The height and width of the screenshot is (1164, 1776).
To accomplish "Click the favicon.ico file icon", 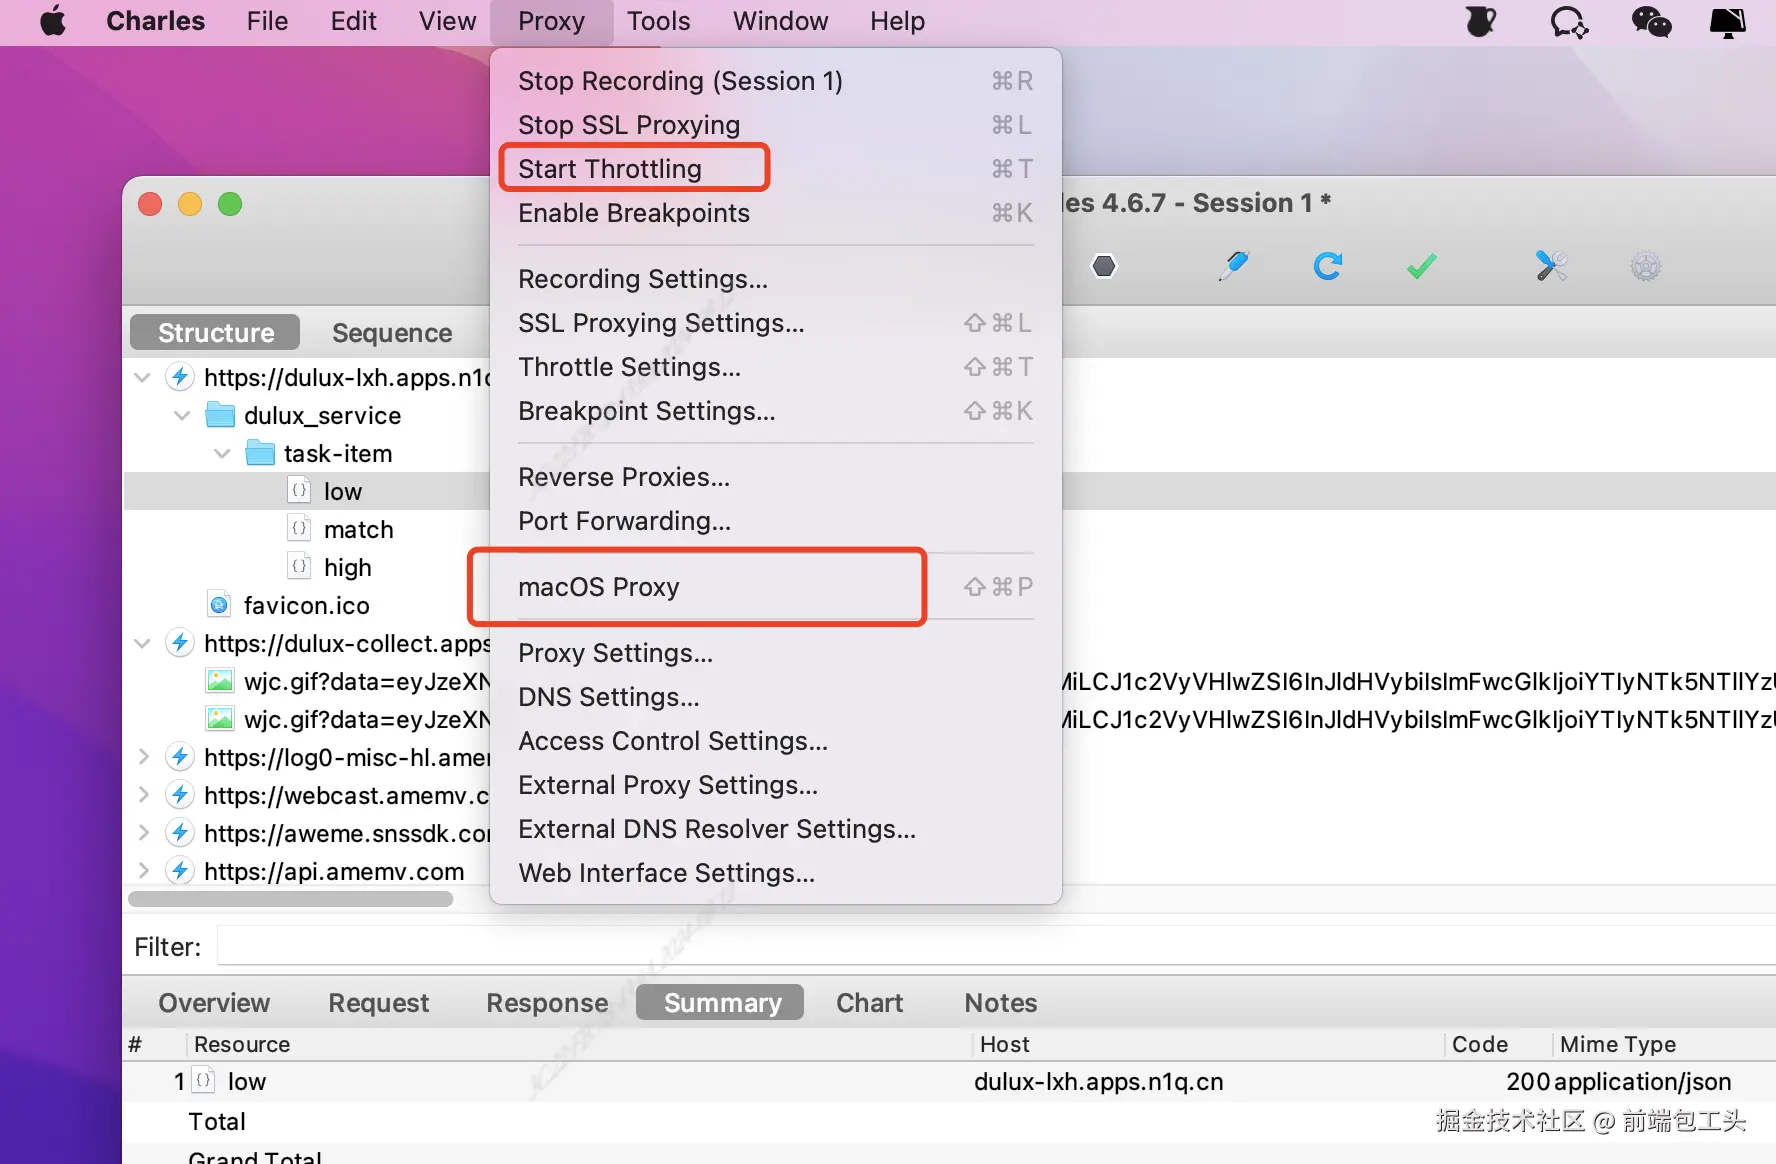I will pos(220,605).
